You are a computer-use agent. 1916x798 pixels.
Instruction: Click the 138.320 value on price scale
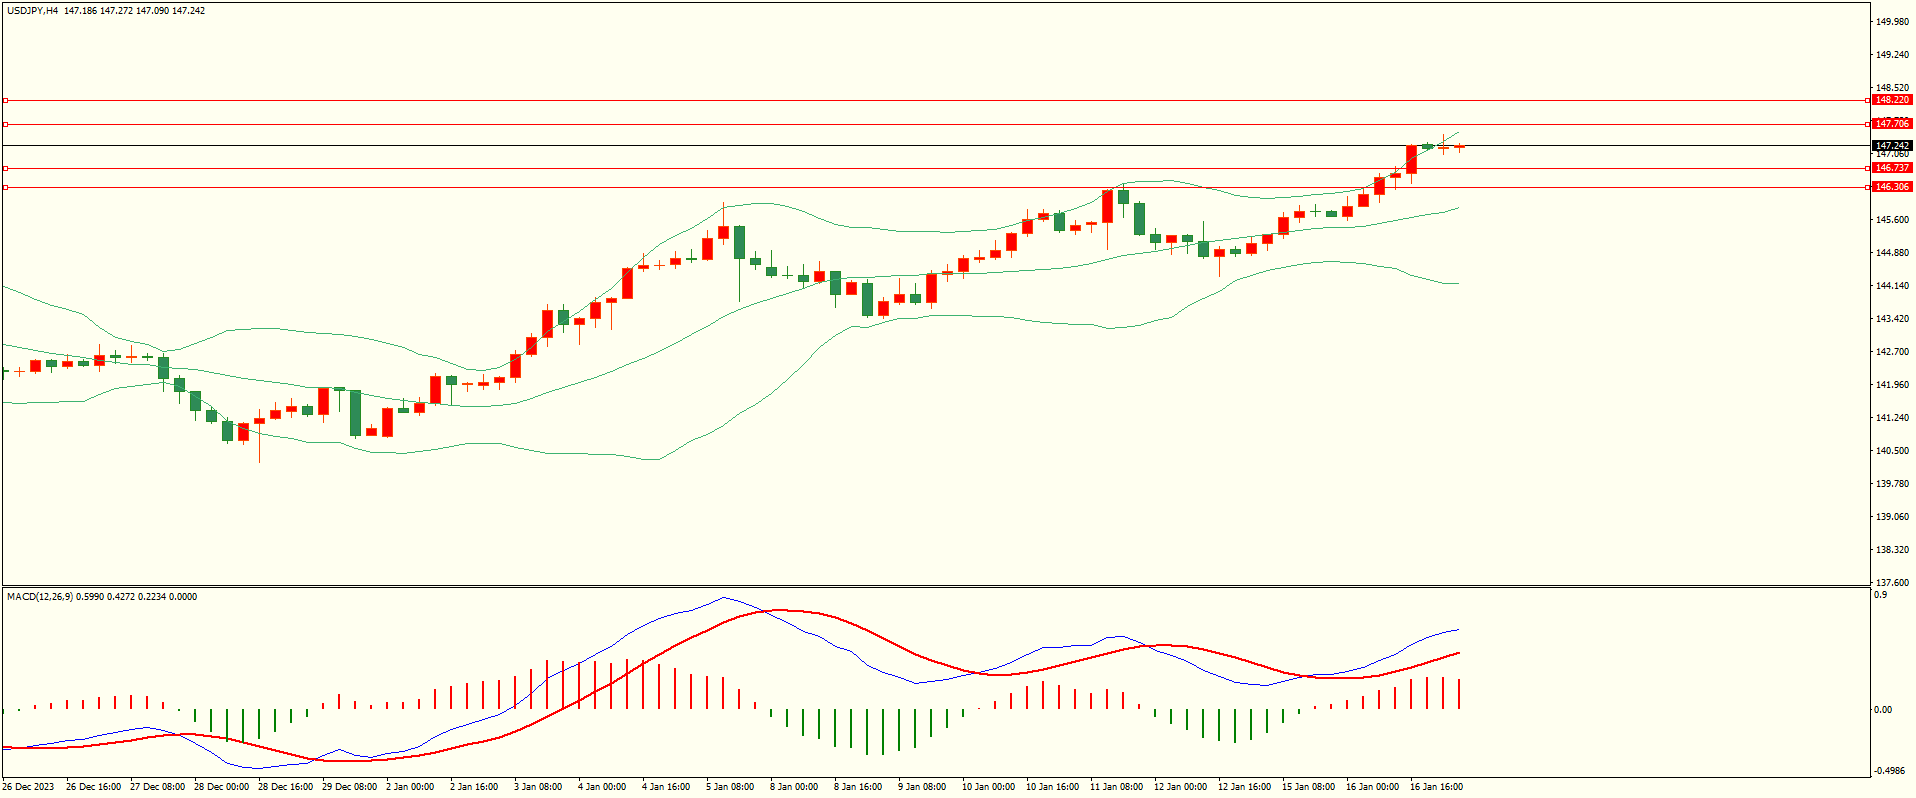1892,550
